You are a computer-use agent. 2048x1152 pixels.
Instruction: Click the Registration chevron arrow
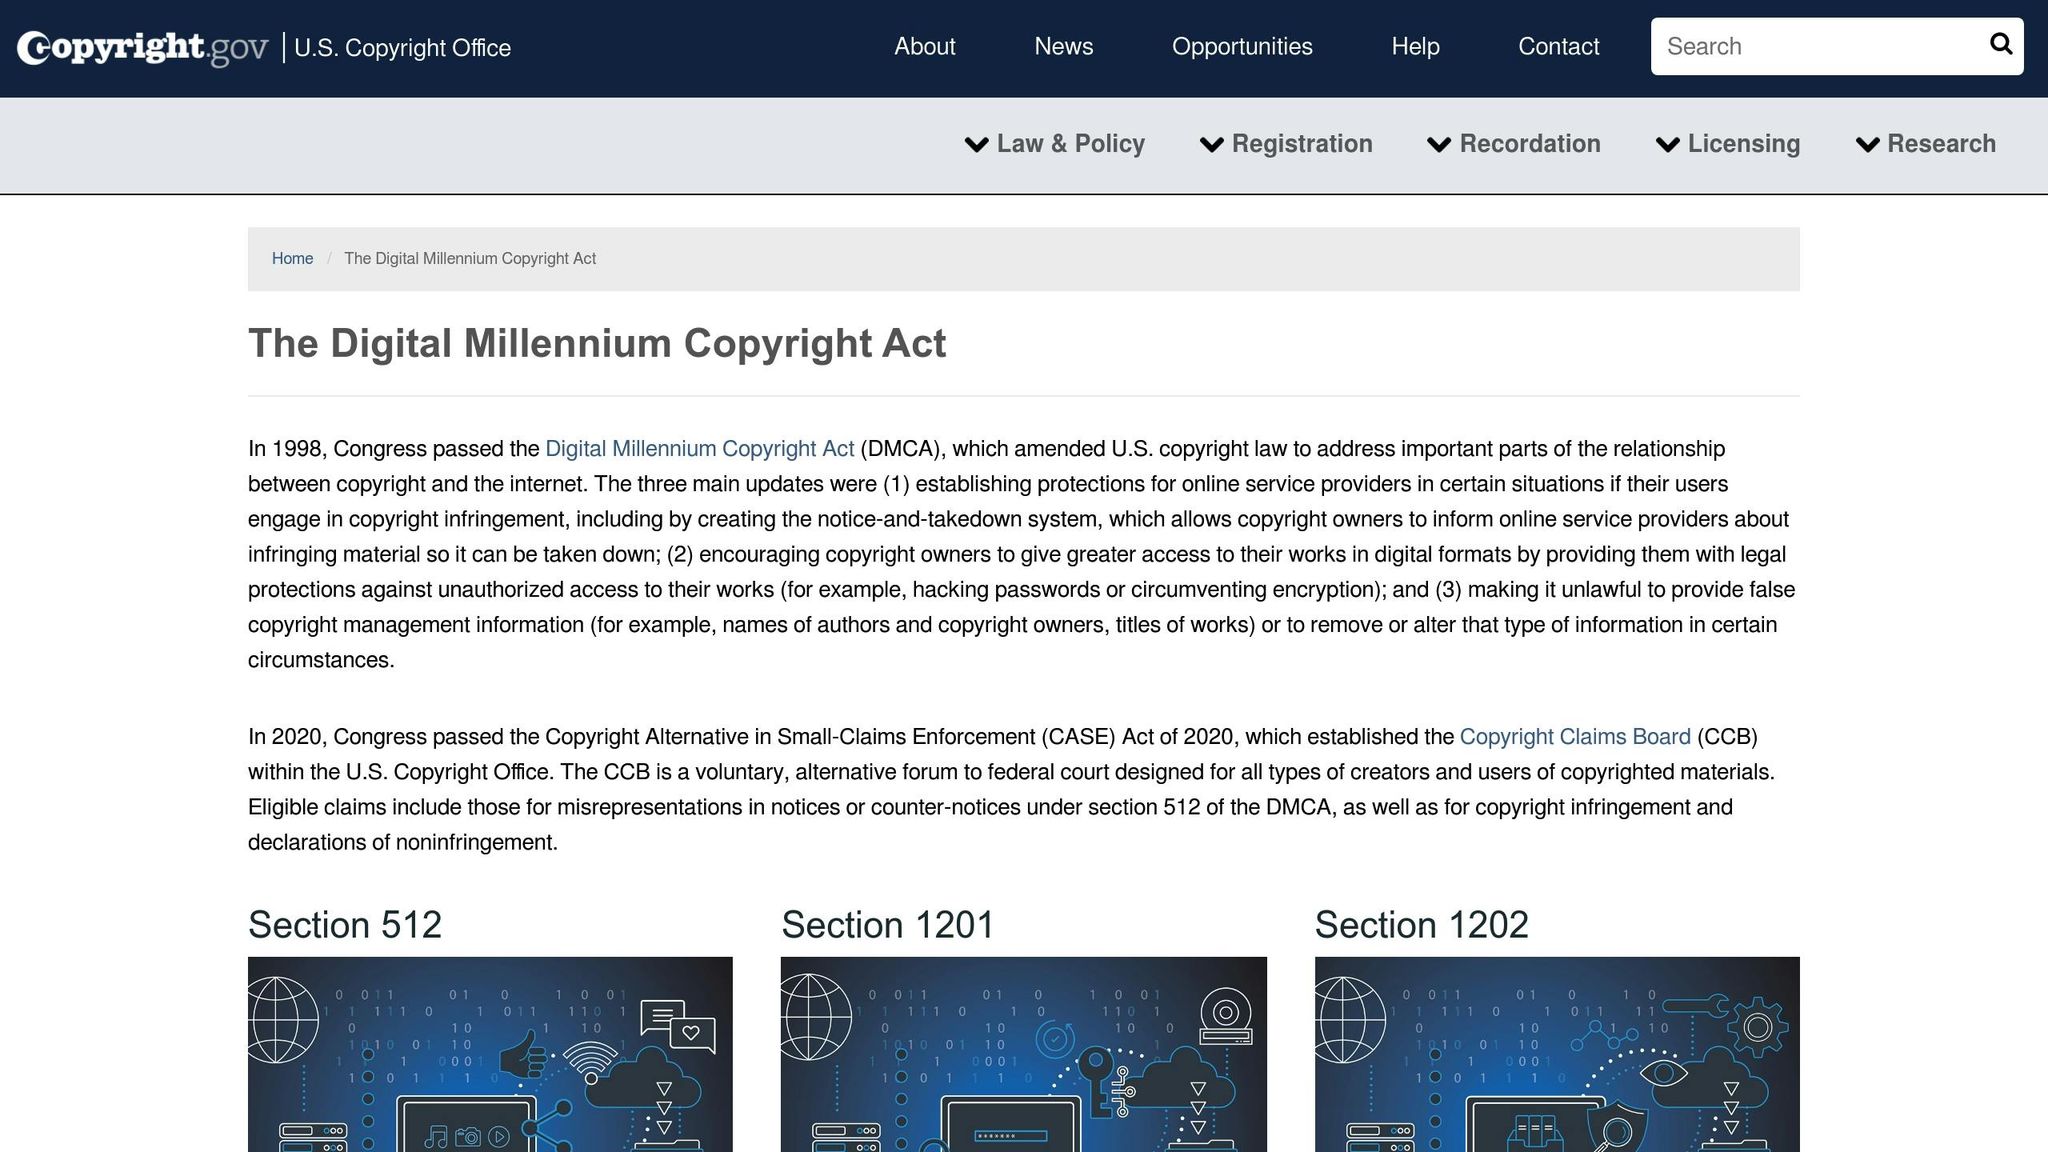[1211, 145]
